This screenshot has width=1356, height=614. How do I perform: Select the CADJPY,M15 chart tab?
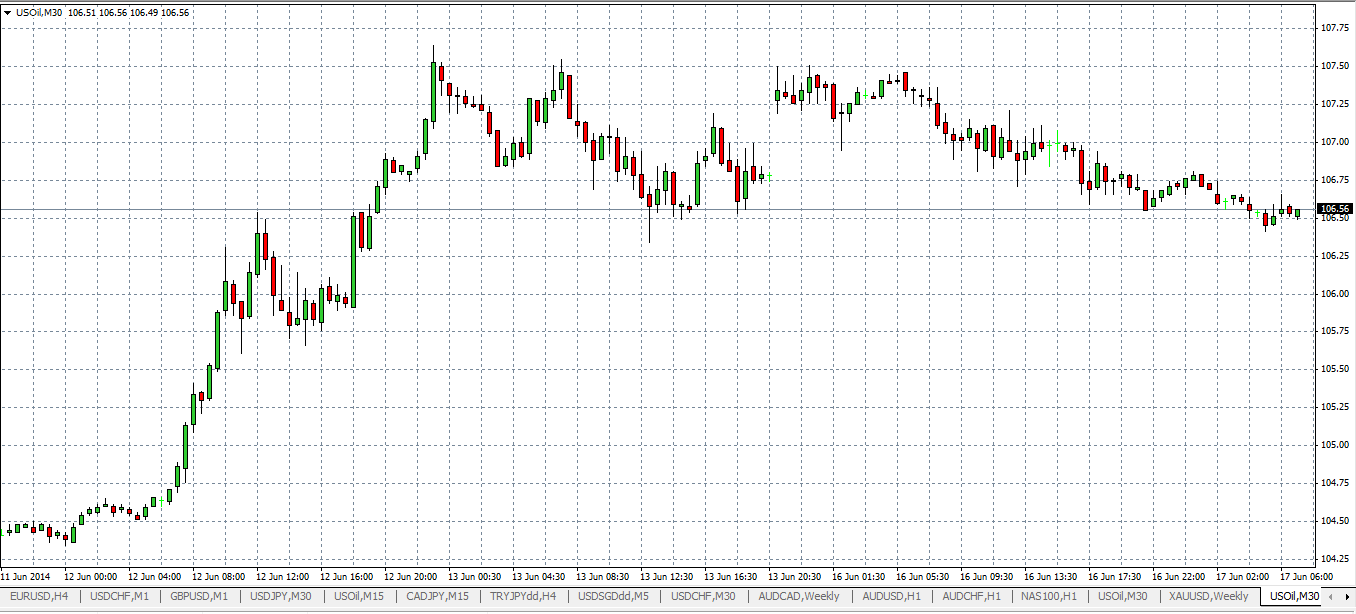pyautogui.click(x=438, y=596)
